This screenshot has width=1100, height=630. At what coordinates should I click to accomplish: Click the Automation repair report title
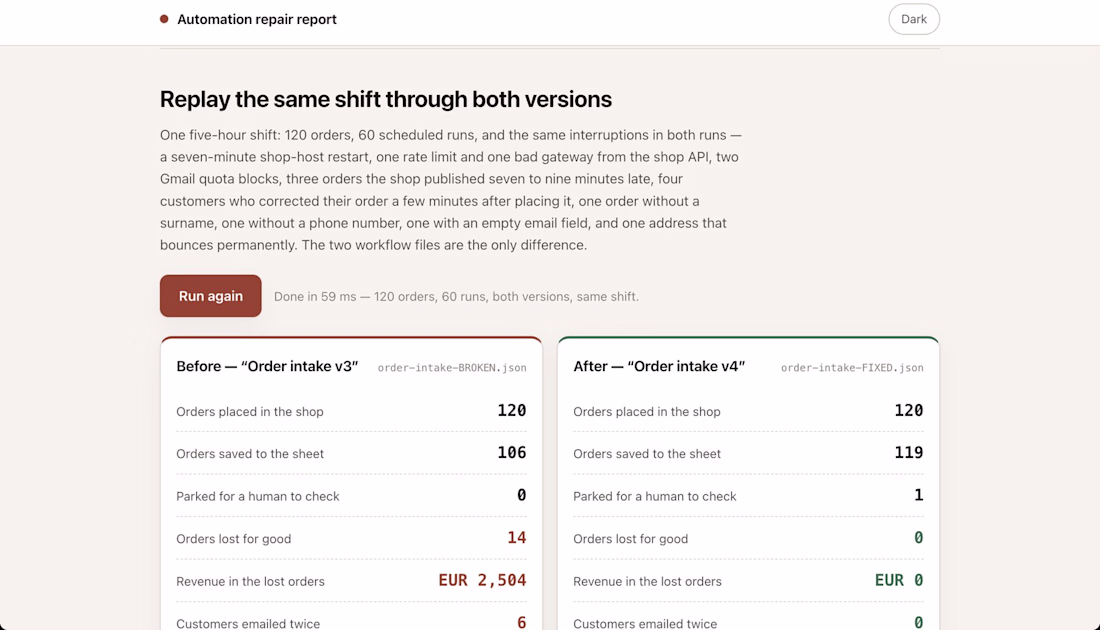257,20
